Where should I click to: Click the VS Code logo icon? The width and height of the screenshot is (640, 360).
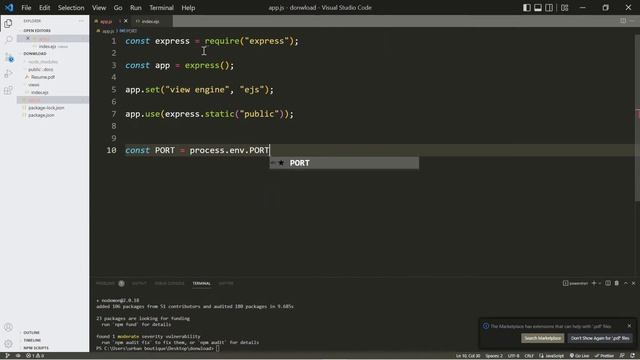tap(9, 8)
